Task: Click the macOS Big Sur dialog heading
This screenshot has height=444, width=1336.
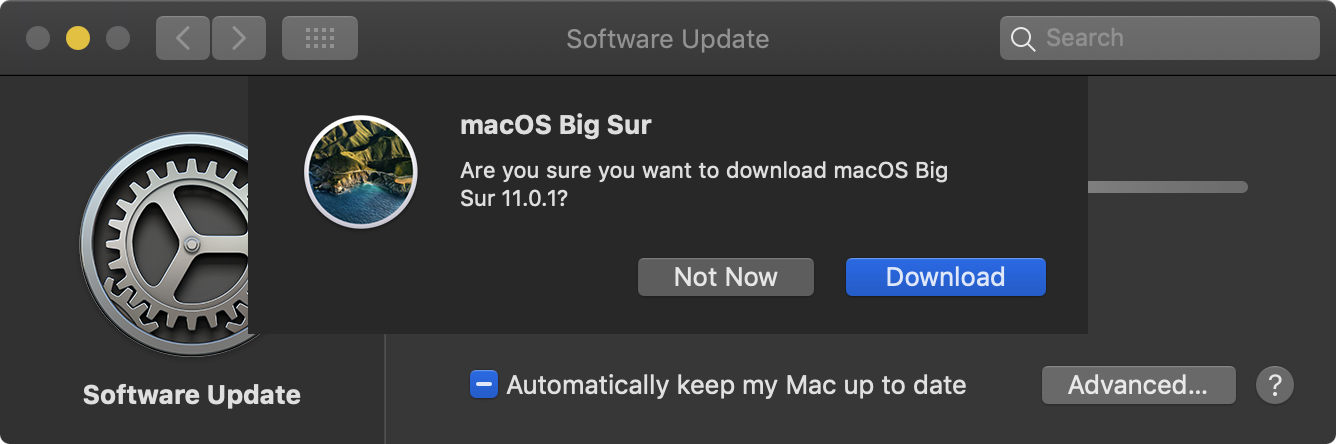Action: 555,125
